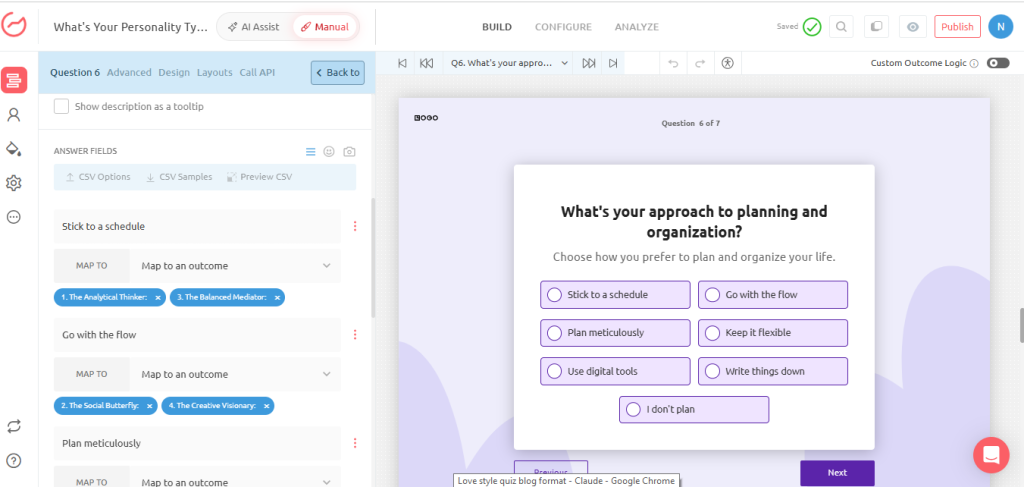Go to next question forward icon
Viewport: 1024px width, 487px height.
pyautogui.click(x=588, y=63)
